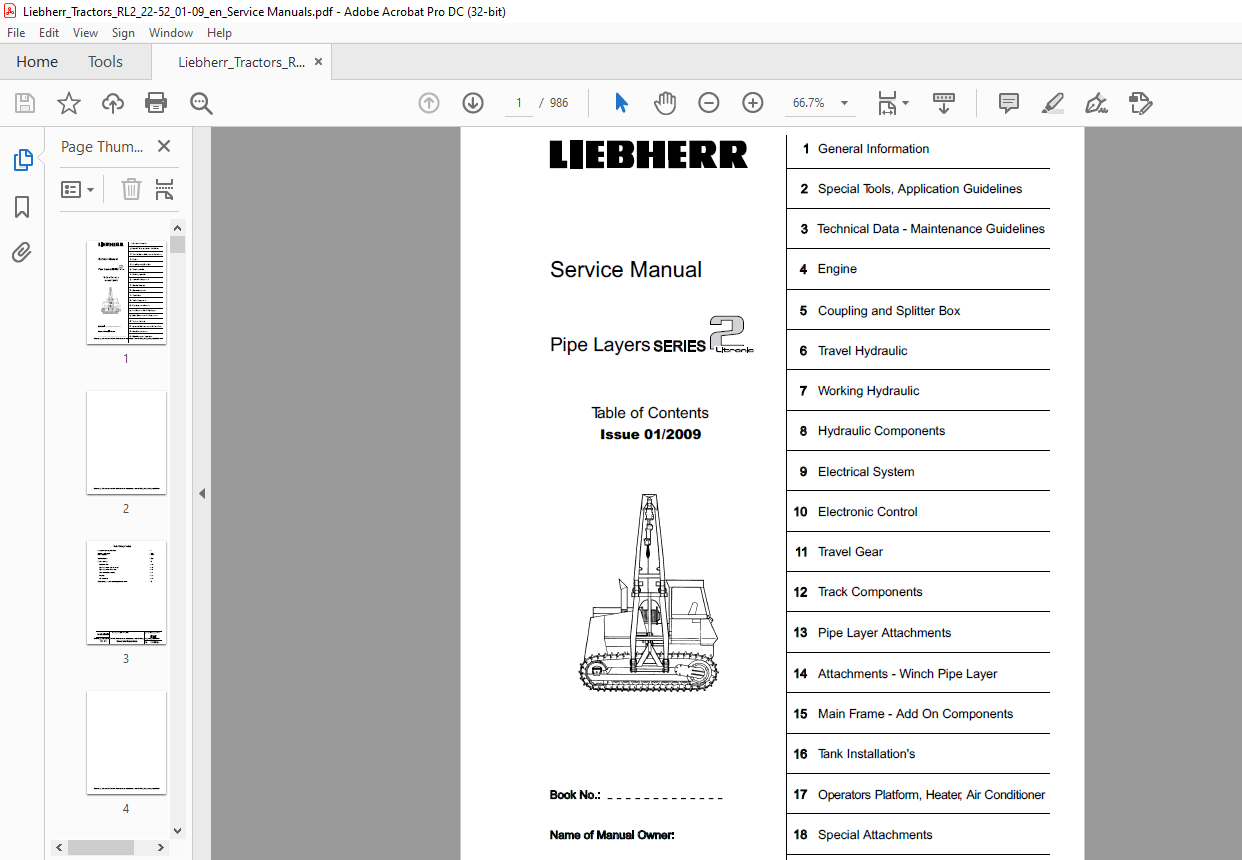1242x860 pixels.
Task: Click 'Coupling and Splitter Box' entry
Action: (889, 311)
